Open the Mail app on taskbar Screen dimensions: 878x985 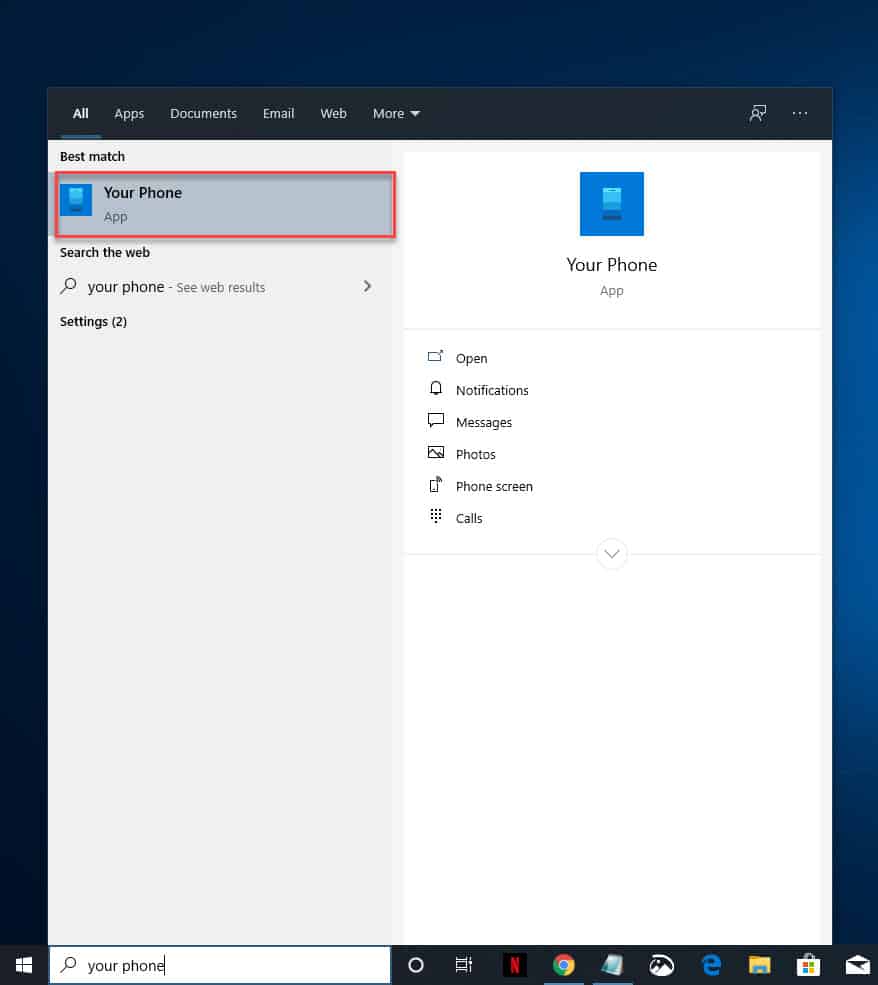857,965
